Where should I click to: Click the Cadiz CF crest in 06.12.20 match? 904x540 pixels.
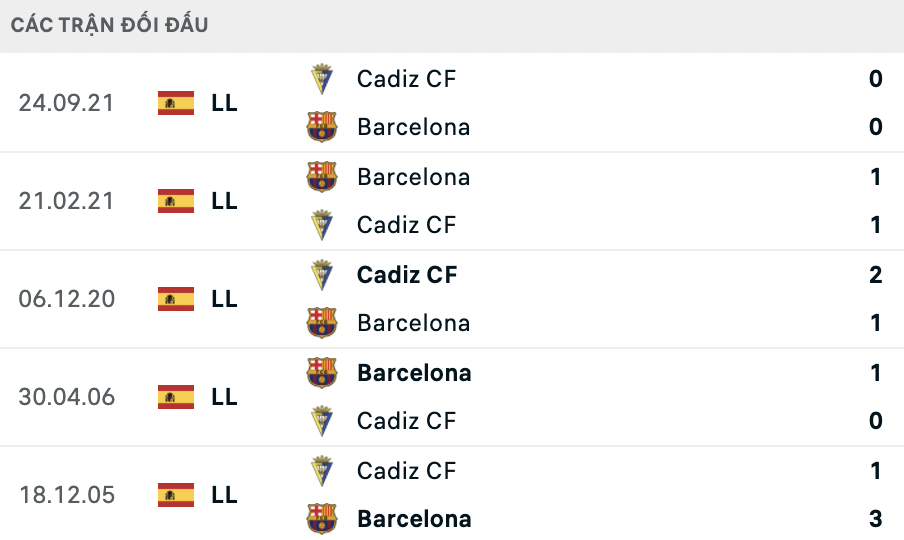(x=322, y=275)
